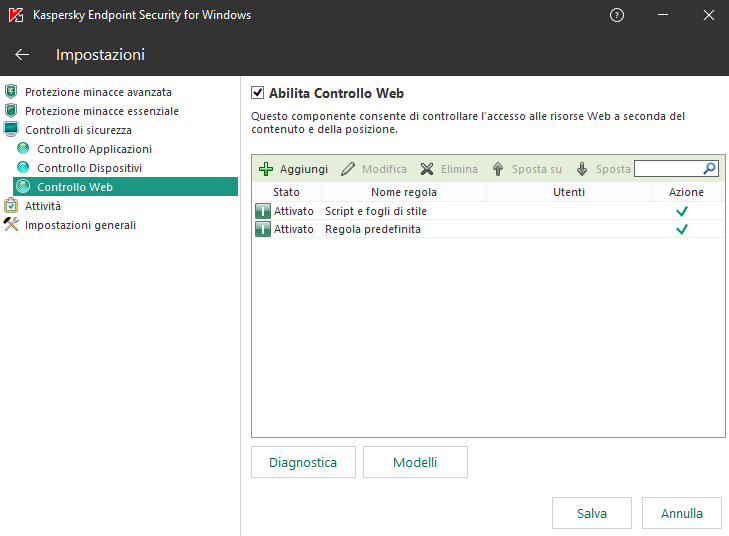Viewport: 729px width, 536px height.
Task: Click the Aggiungi toolbar label
Action: tap(304, 169)
